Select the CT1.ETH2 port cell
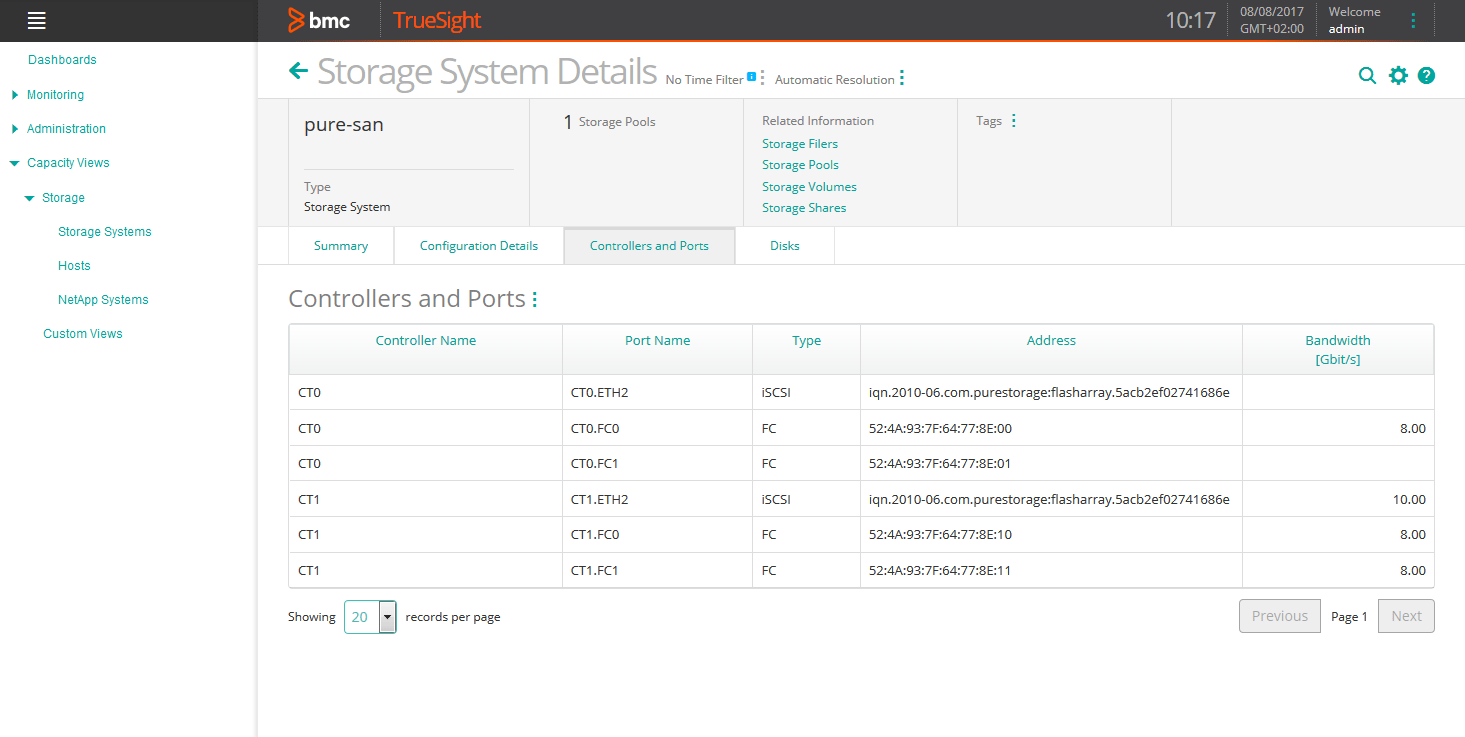1465x737 pixels. pyautogui.click(x=657, y=499)
